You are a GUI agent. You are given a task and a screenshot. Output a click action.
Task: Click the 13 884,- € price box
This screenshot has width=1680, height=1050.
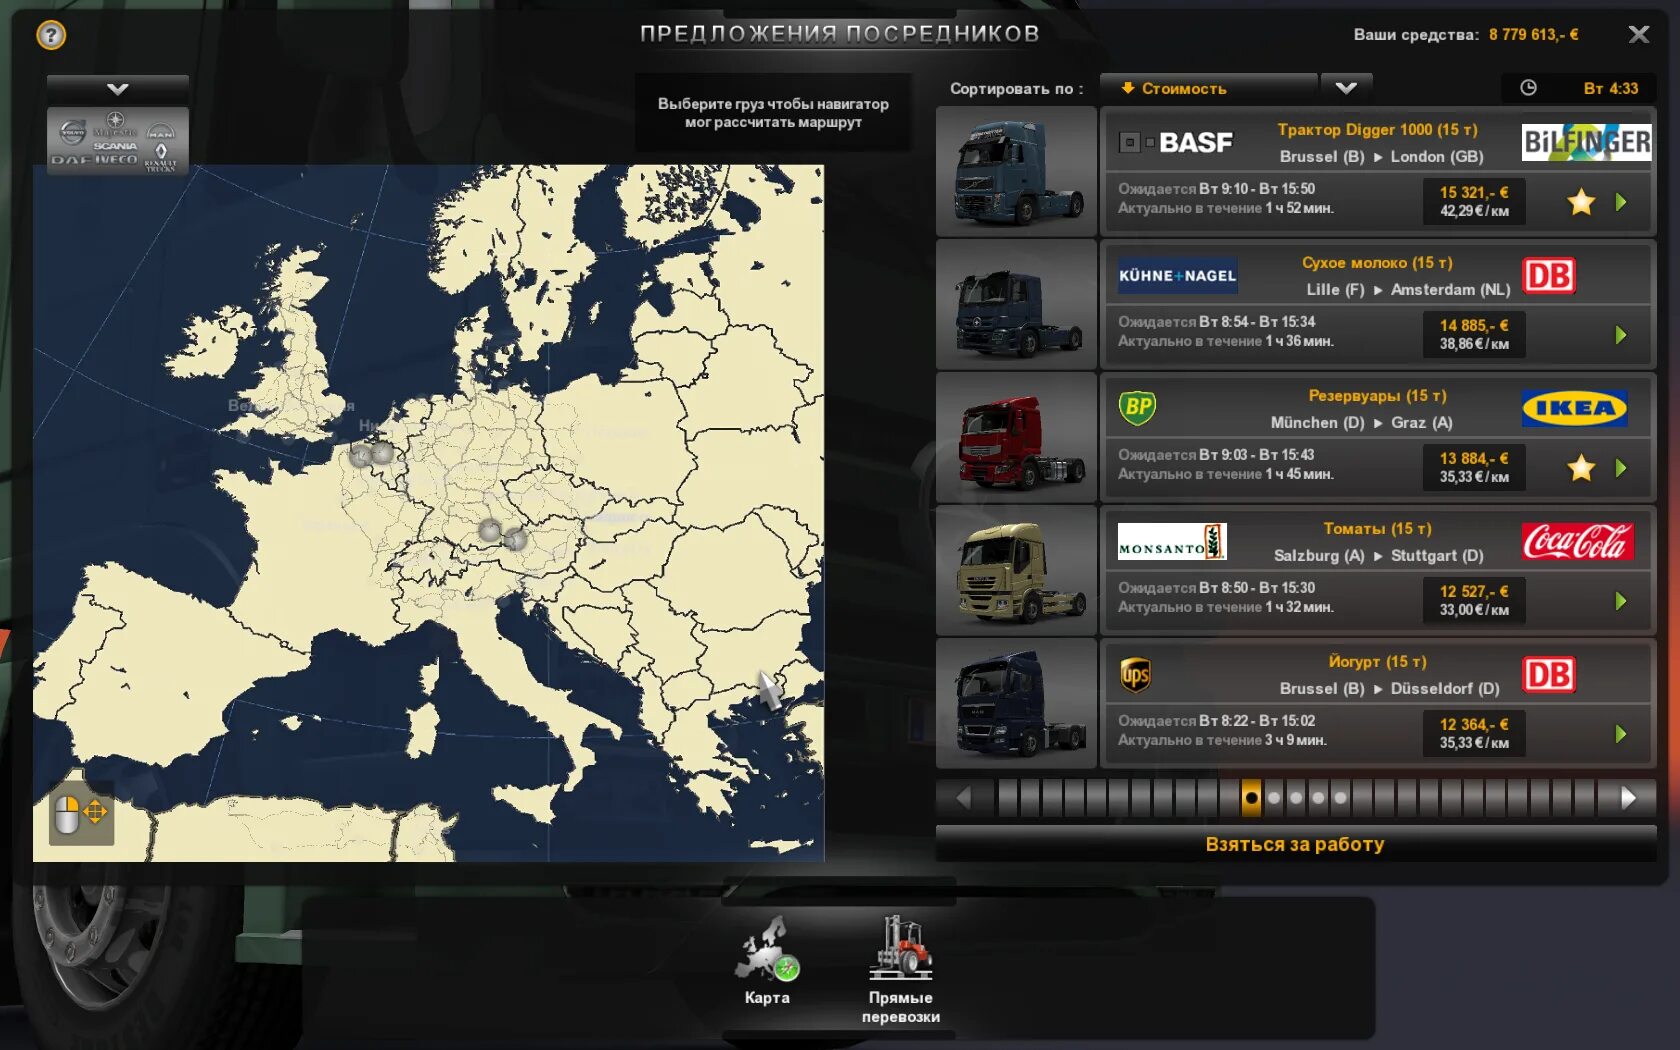pos(1474,467)
